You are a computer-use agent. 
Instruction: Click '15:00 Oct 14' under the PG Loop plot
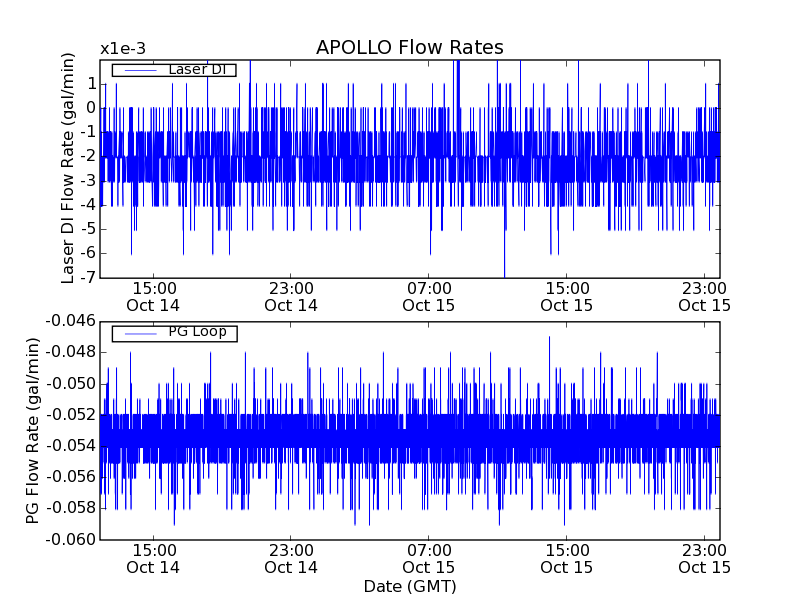tap(153, 559)
